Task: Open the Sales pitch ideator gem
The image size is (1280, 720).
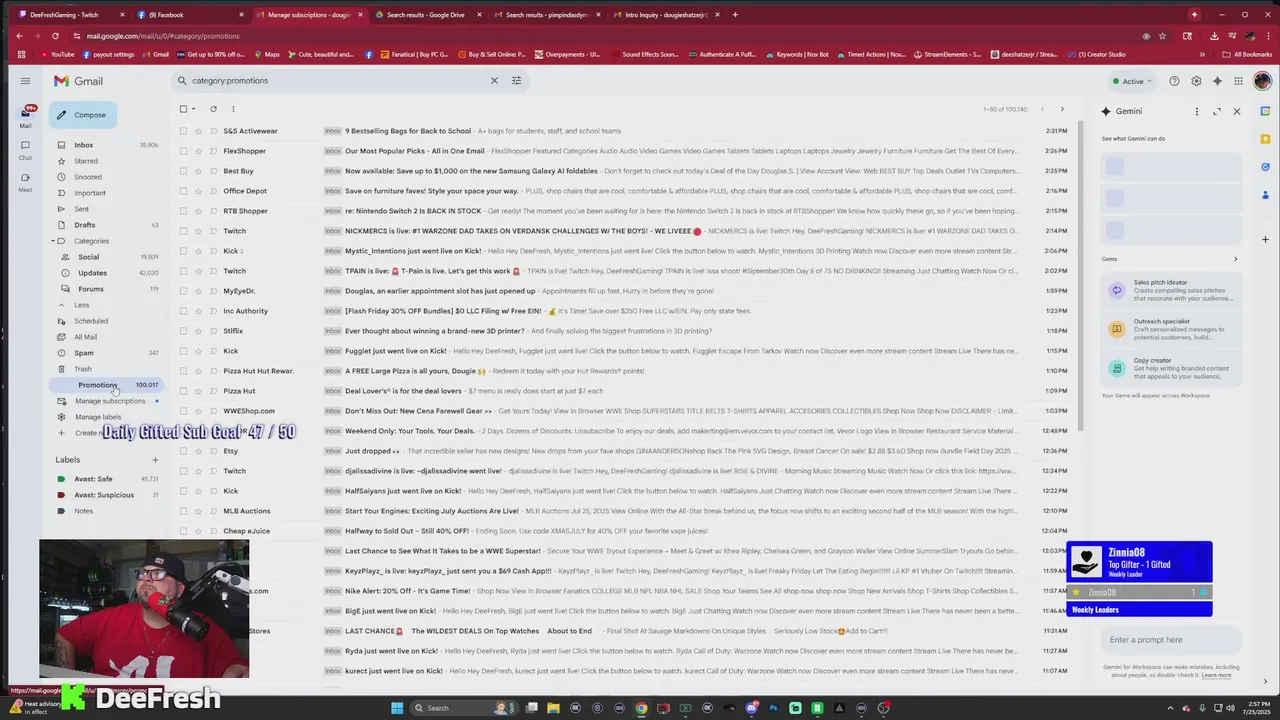Action: click(x=1170, y=290)
